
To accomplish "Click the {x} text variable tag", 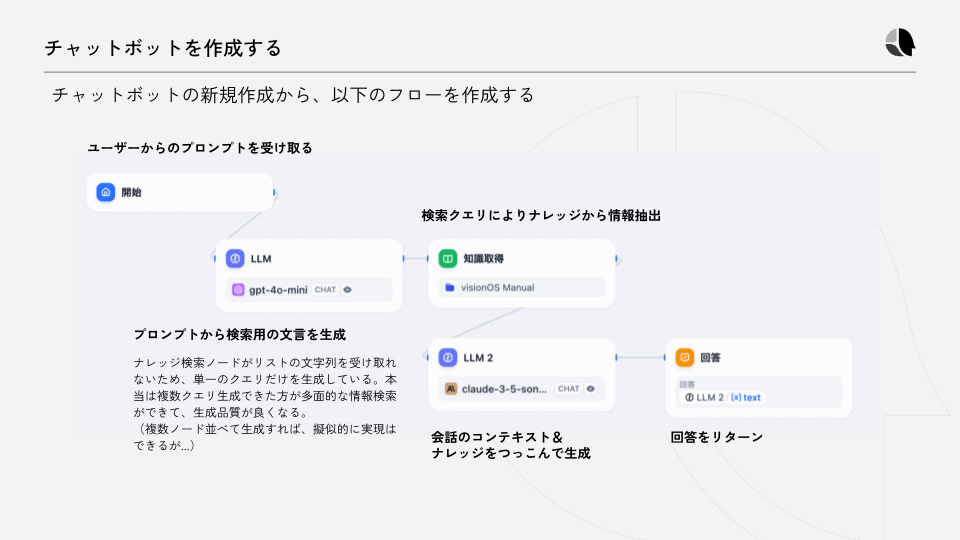I will point(746,397).
